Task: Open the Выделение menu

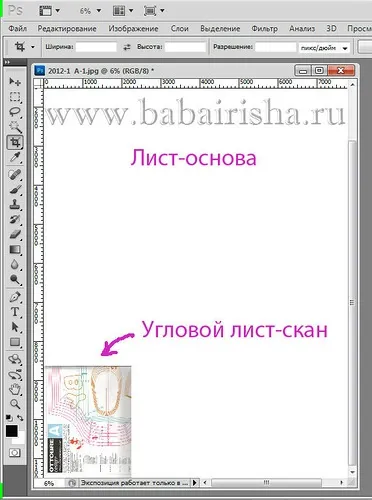Action: click(220, 29)
